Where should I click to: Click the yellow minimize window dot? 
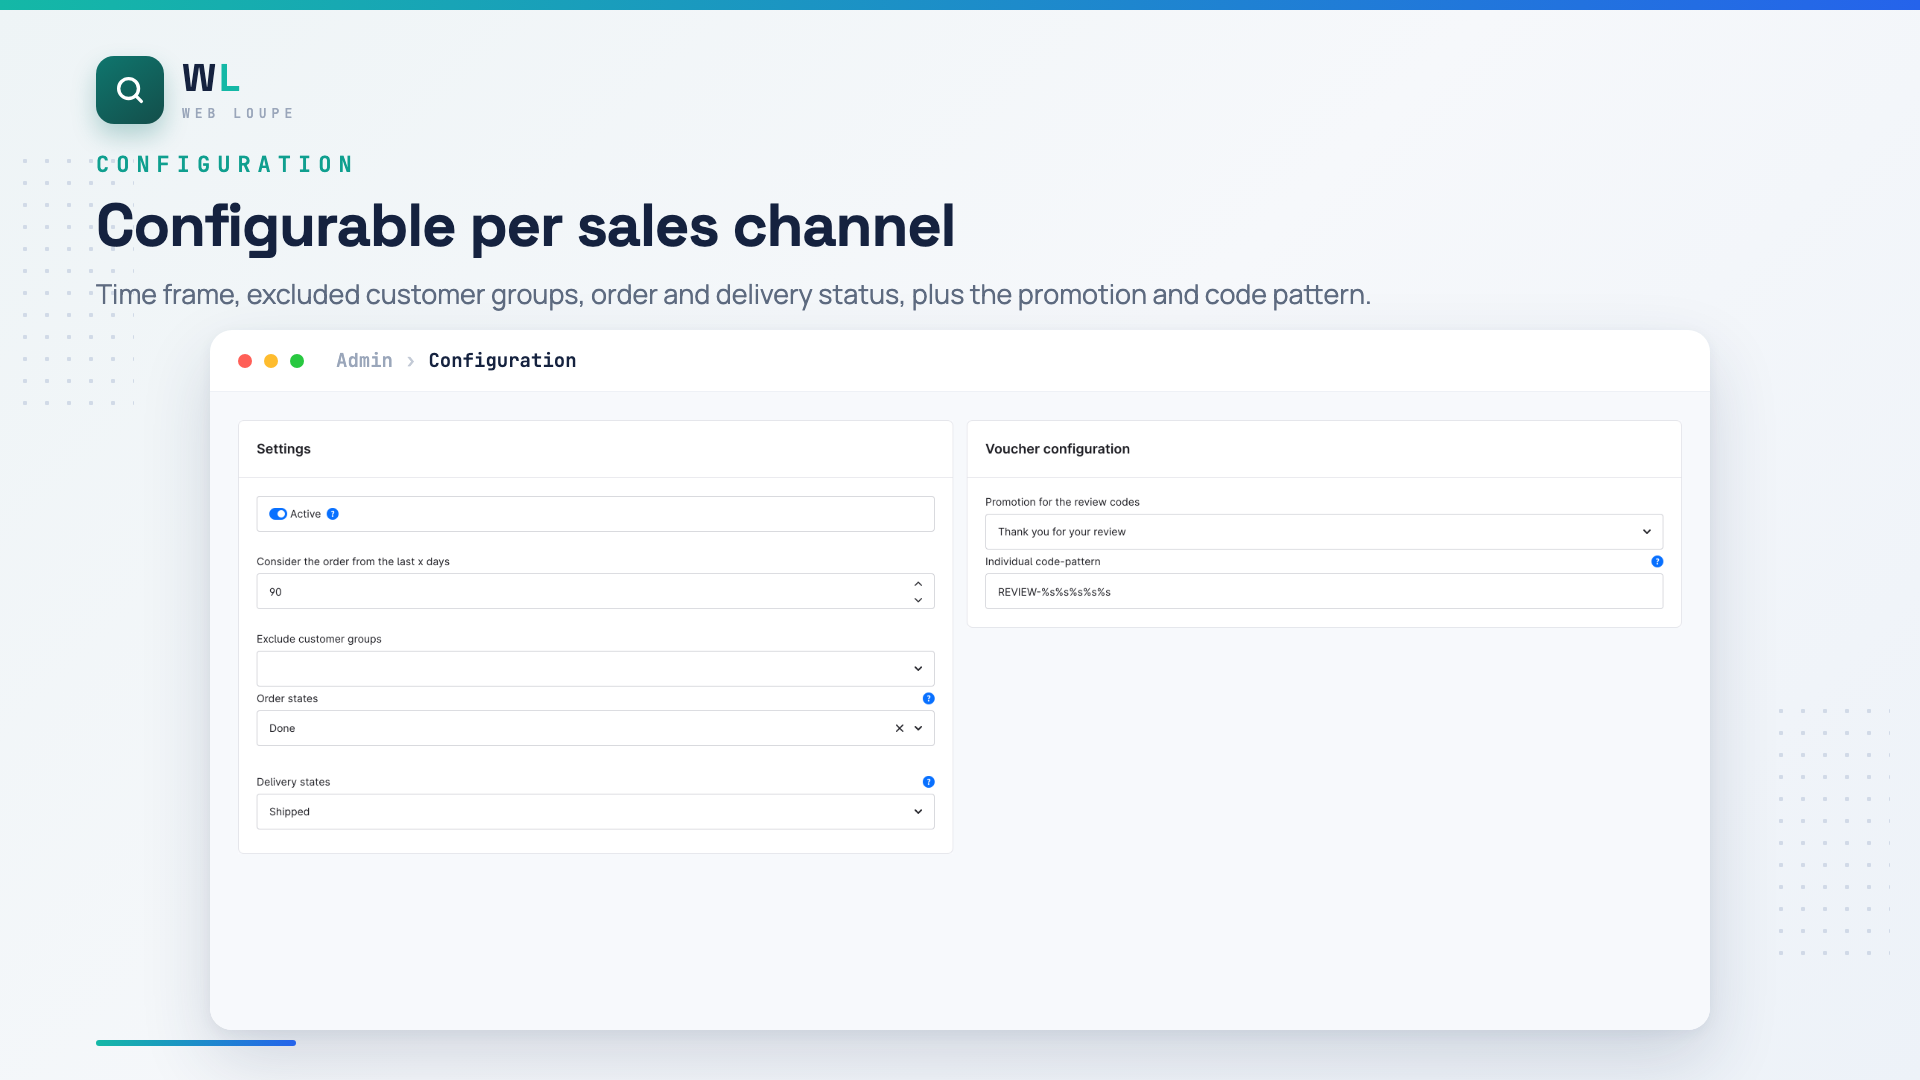(271, 361)
